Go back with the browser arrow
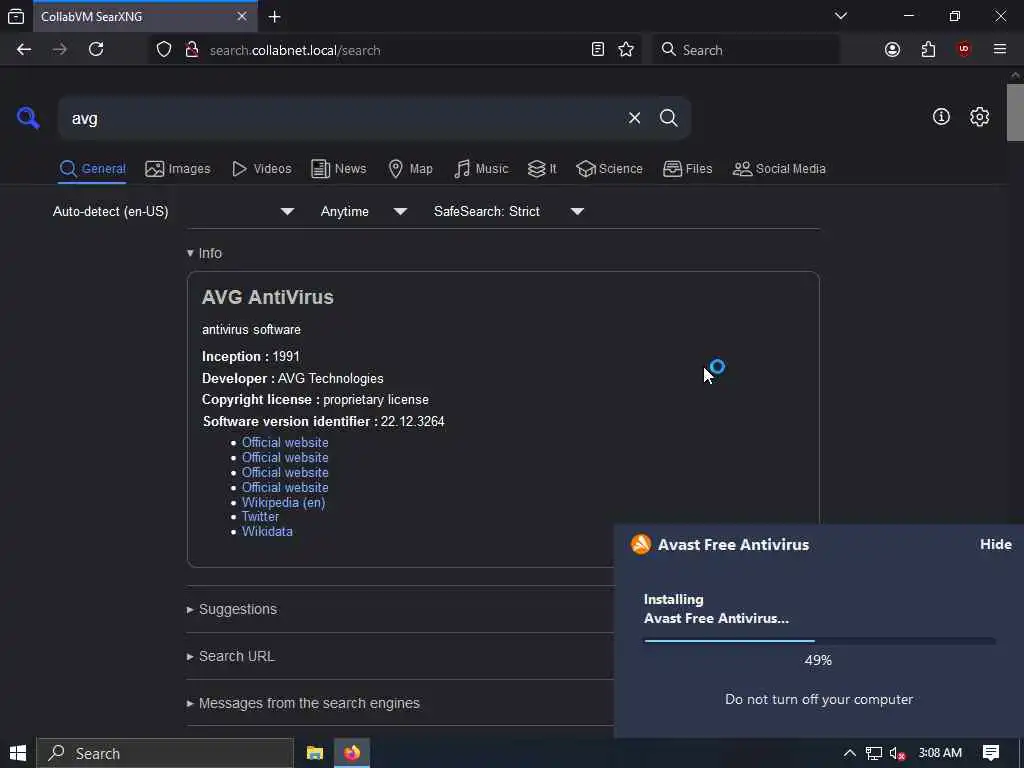This screenshot has width=1024, height=768. pos(24,50)
